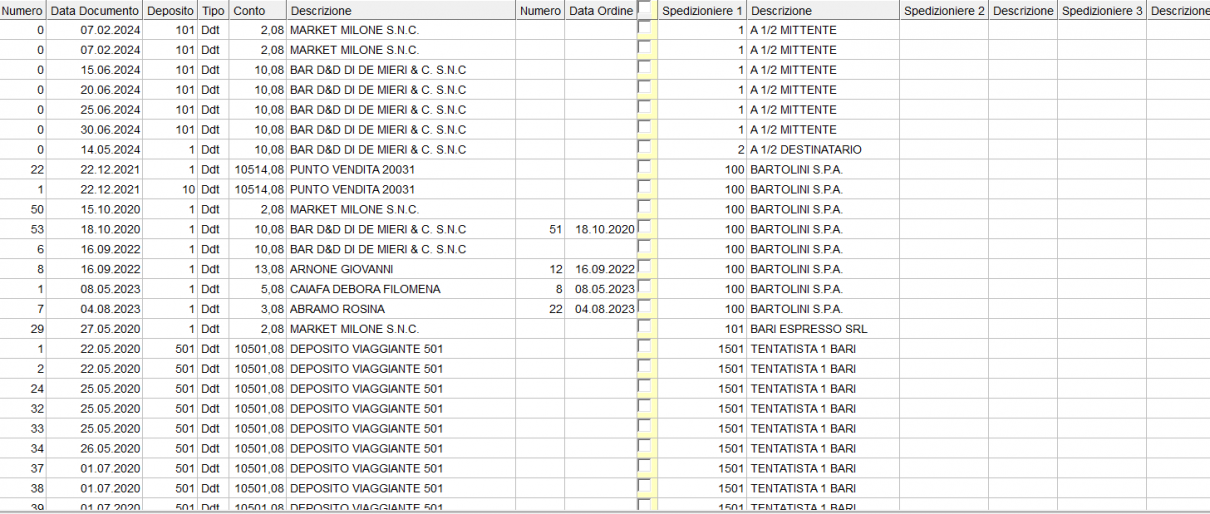Viewport: 1210px width, 514px height.
Task: Click the Data Ordine column header
Action: point(600,10)
